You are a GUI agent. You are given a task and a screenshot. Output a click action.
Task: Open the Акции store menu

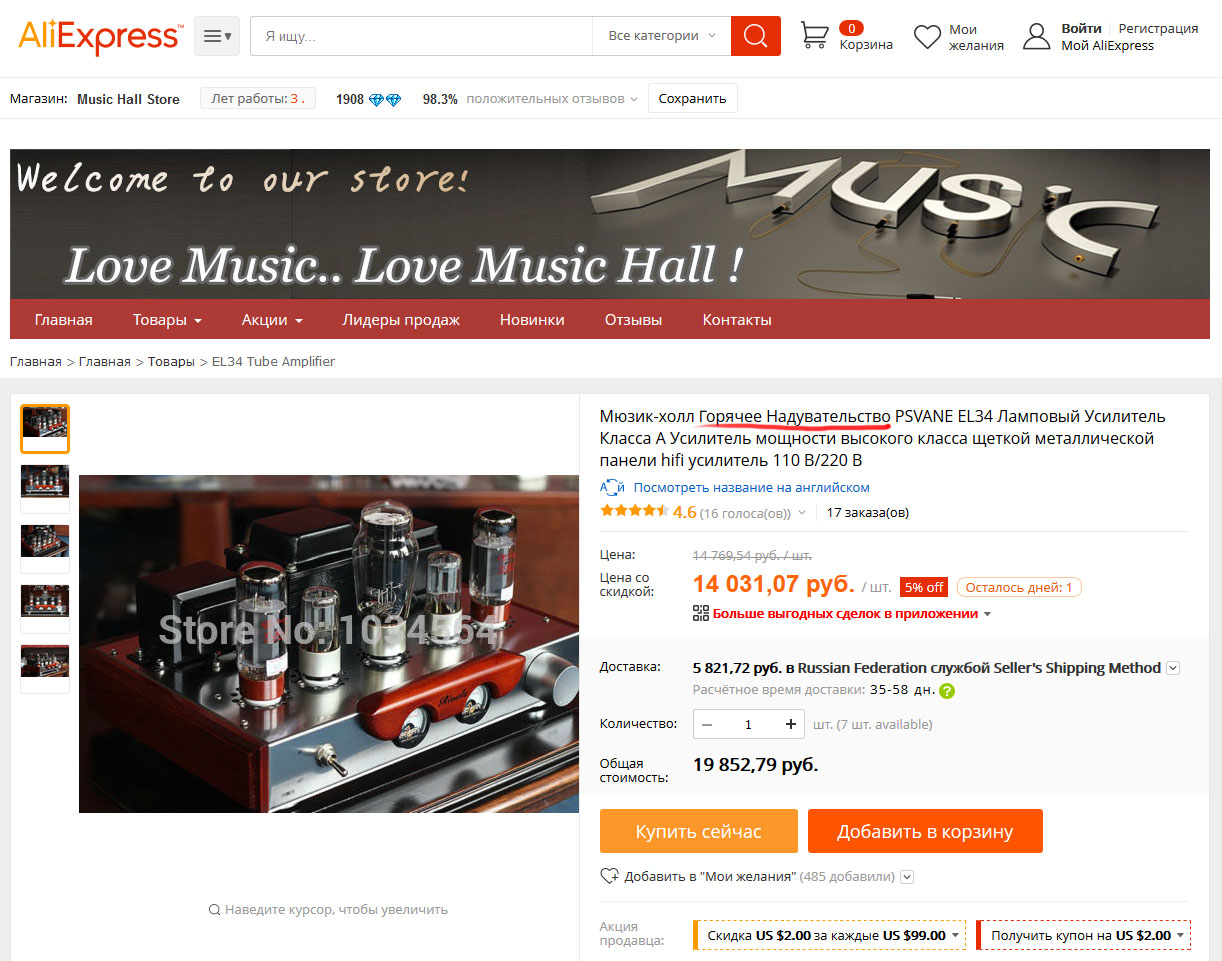(272, 320)
